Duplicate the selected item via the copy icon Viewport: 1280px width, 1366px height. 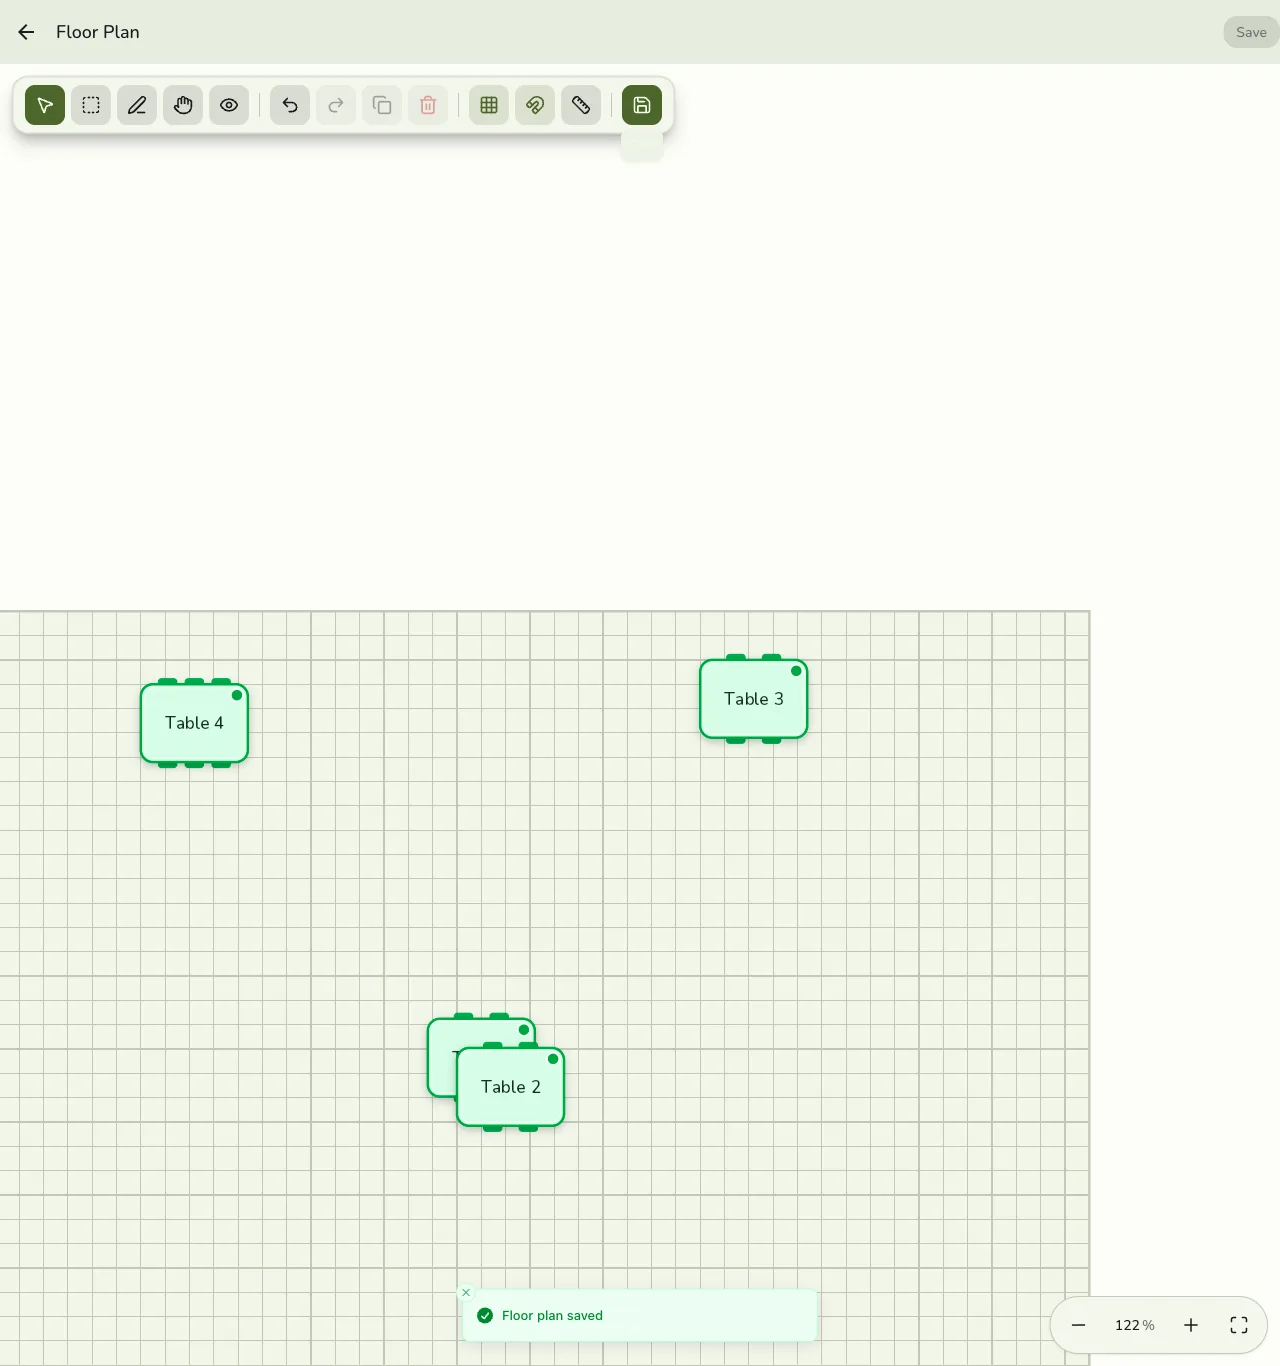[382, 105]
